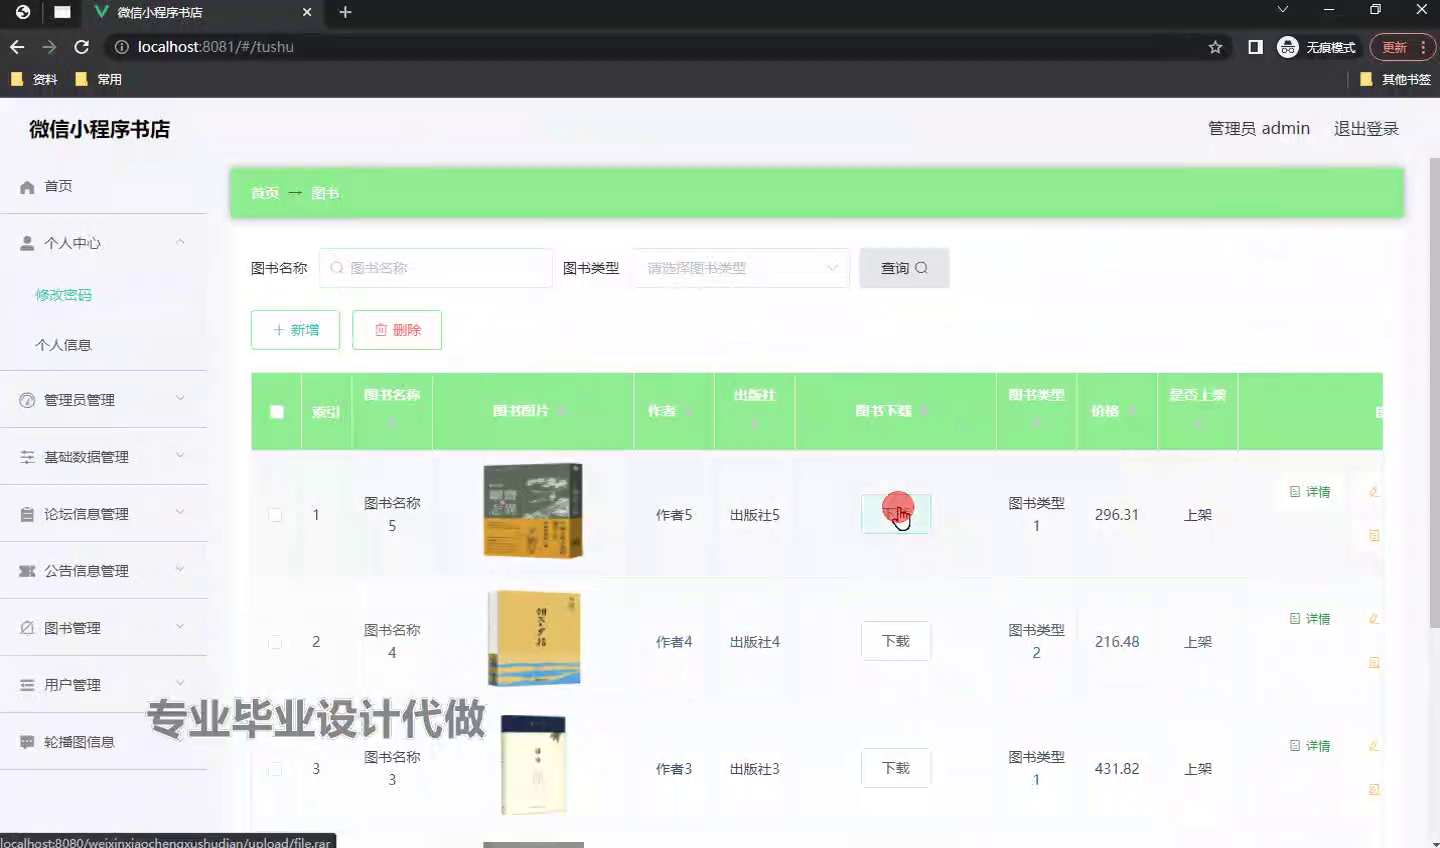Click the 基础数据管理 sidebar icon
Viewport: 1440px width, 848px height.
coord(27,457)
